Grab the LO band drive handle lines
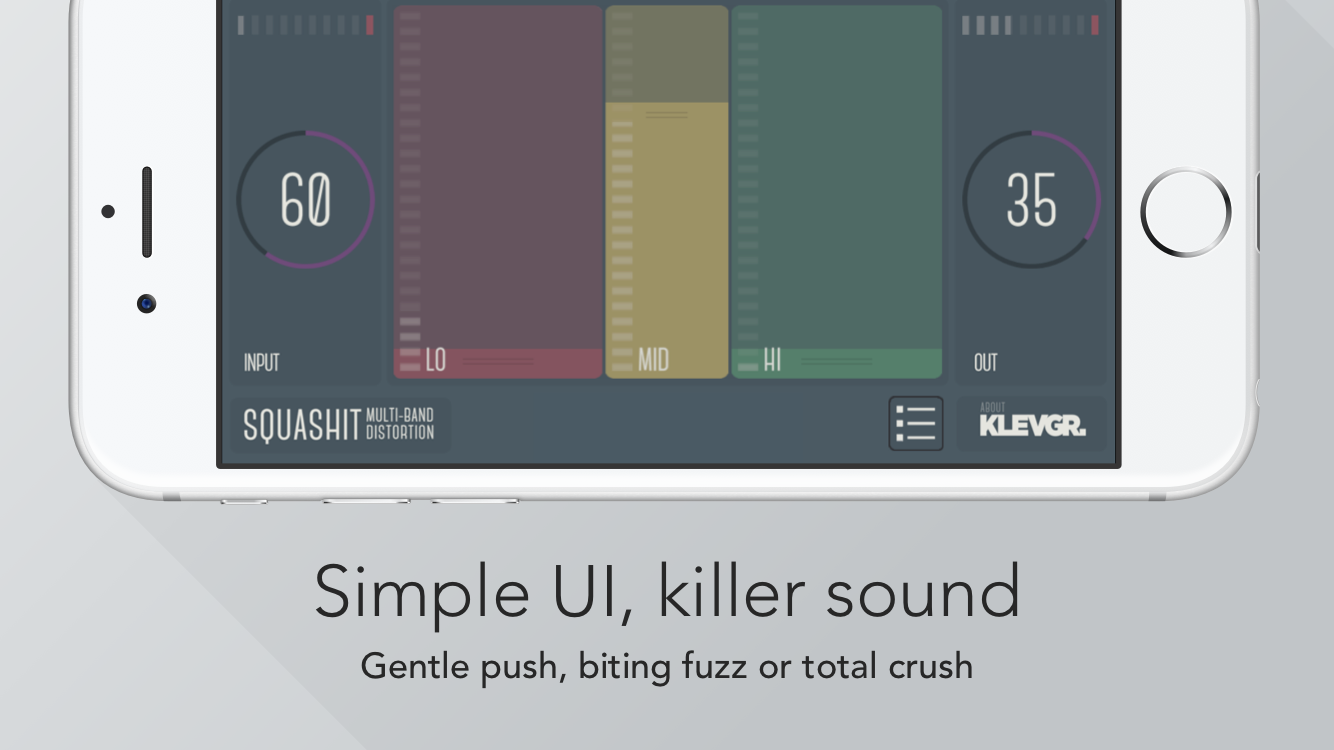This screenshot has width=1334, height=750. point(498,361)
